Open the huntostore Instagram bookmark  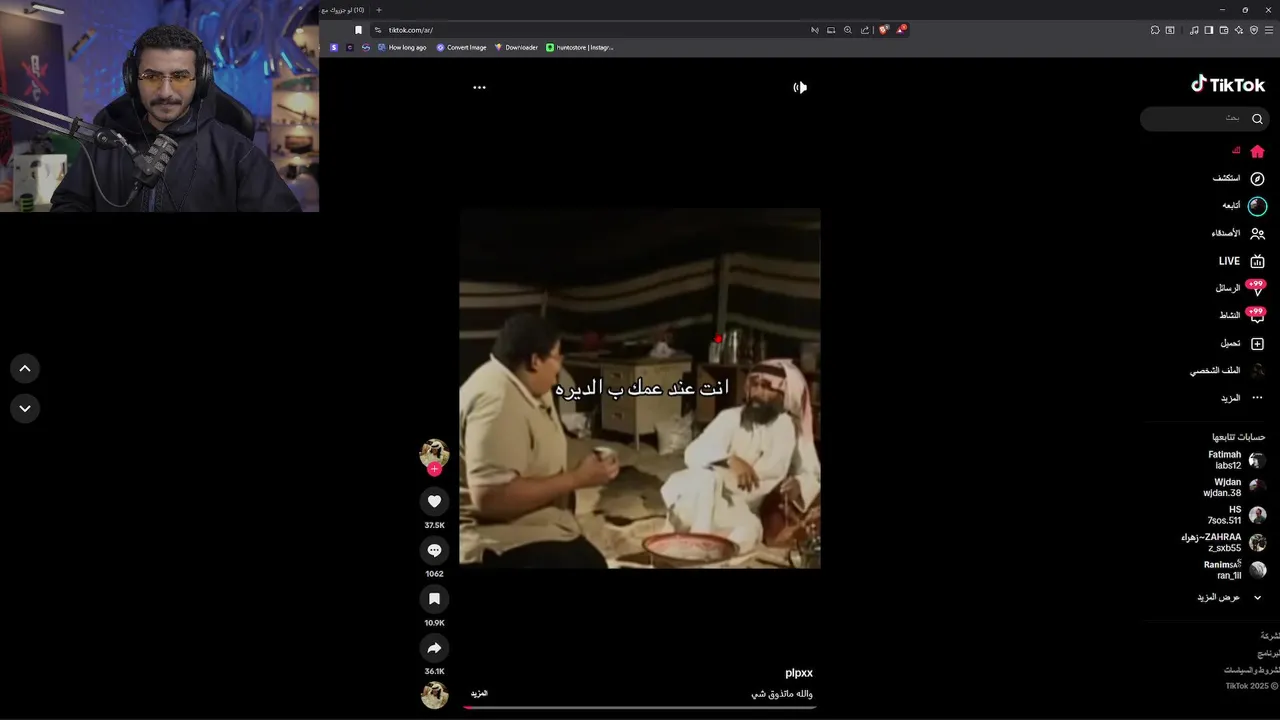coord(580,47)
